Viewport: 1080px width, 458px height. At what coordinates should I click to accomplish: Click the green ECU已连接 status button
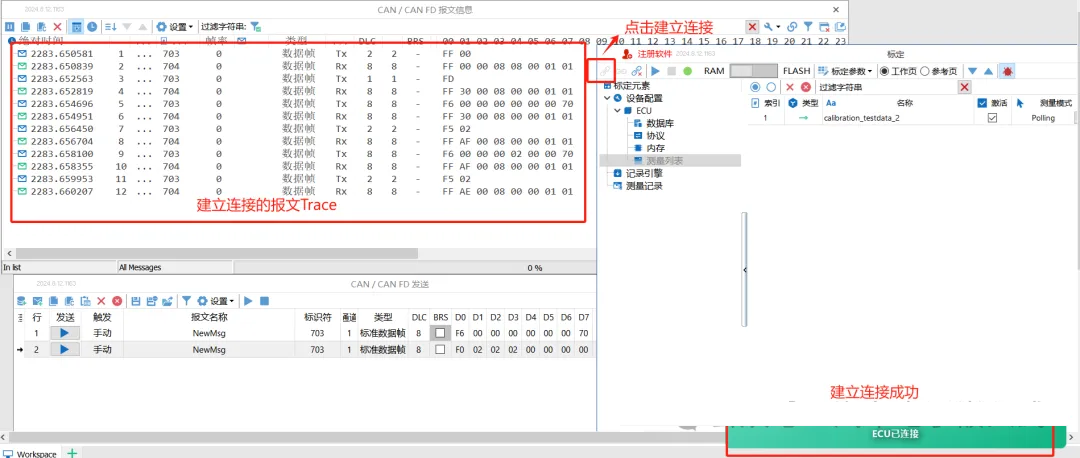click(x=894, y=433)
